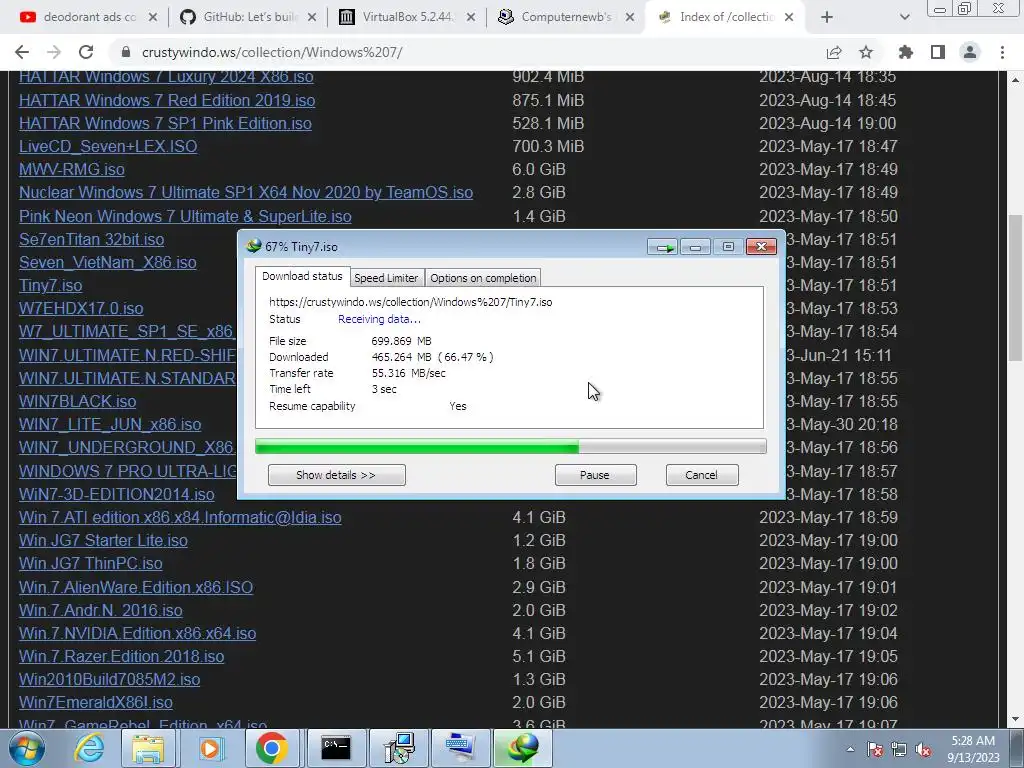Open Nuclear Windows 7 Ultimate SP1 X64 link
This screenshot has width=1024, height=768.
tap(246, 193)
